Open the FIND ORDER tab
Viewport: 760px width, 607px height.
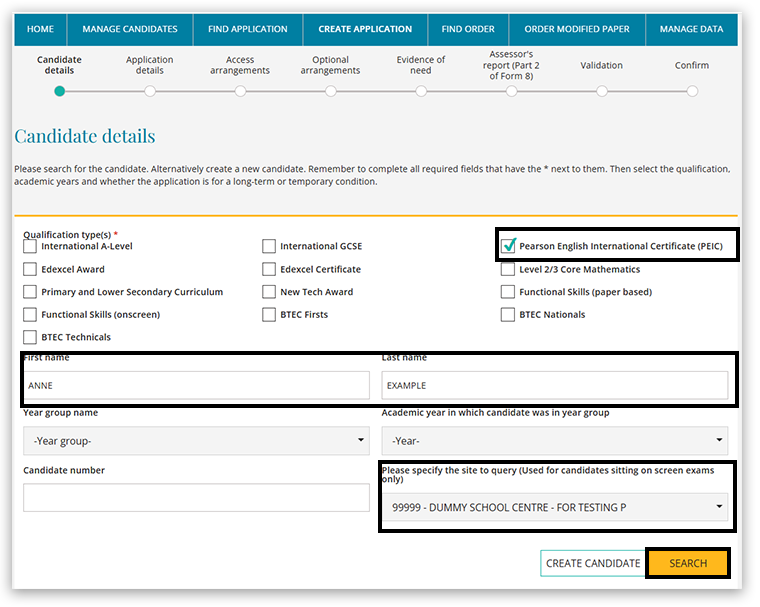pyautogui.click(x=468, y=29)
